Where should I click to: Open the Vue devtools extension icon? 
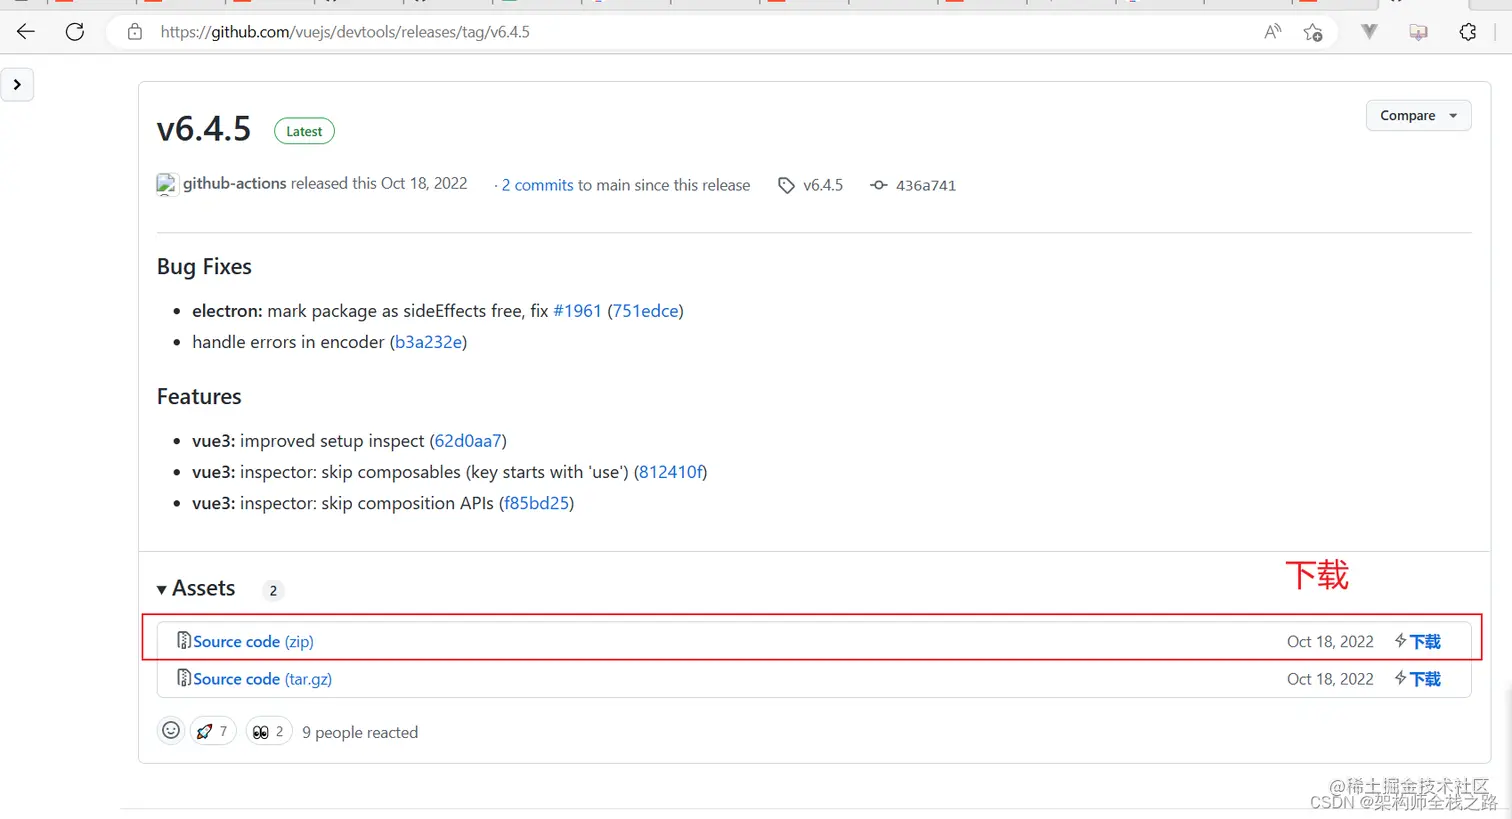(1369, 32)
